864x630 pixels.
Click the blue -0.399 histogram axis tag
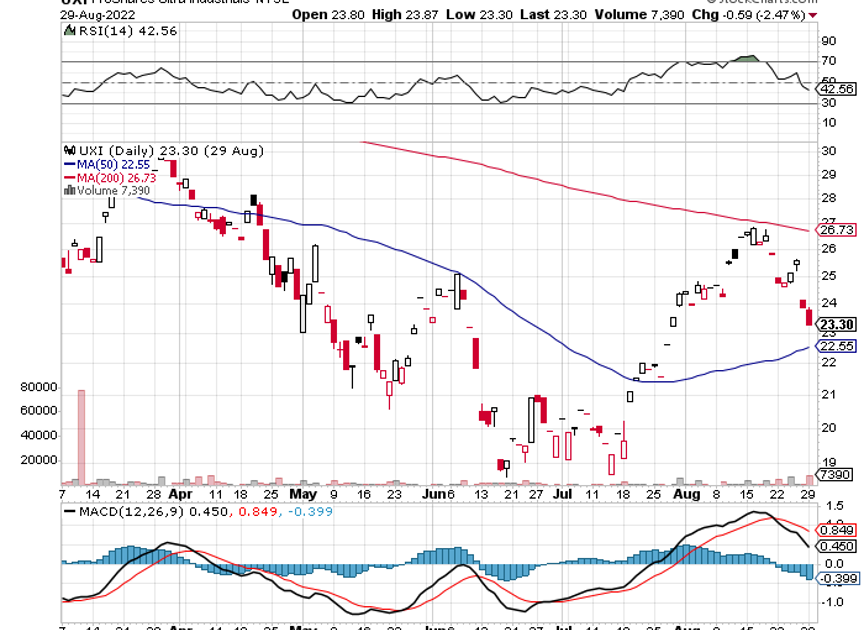click(838, 579)
